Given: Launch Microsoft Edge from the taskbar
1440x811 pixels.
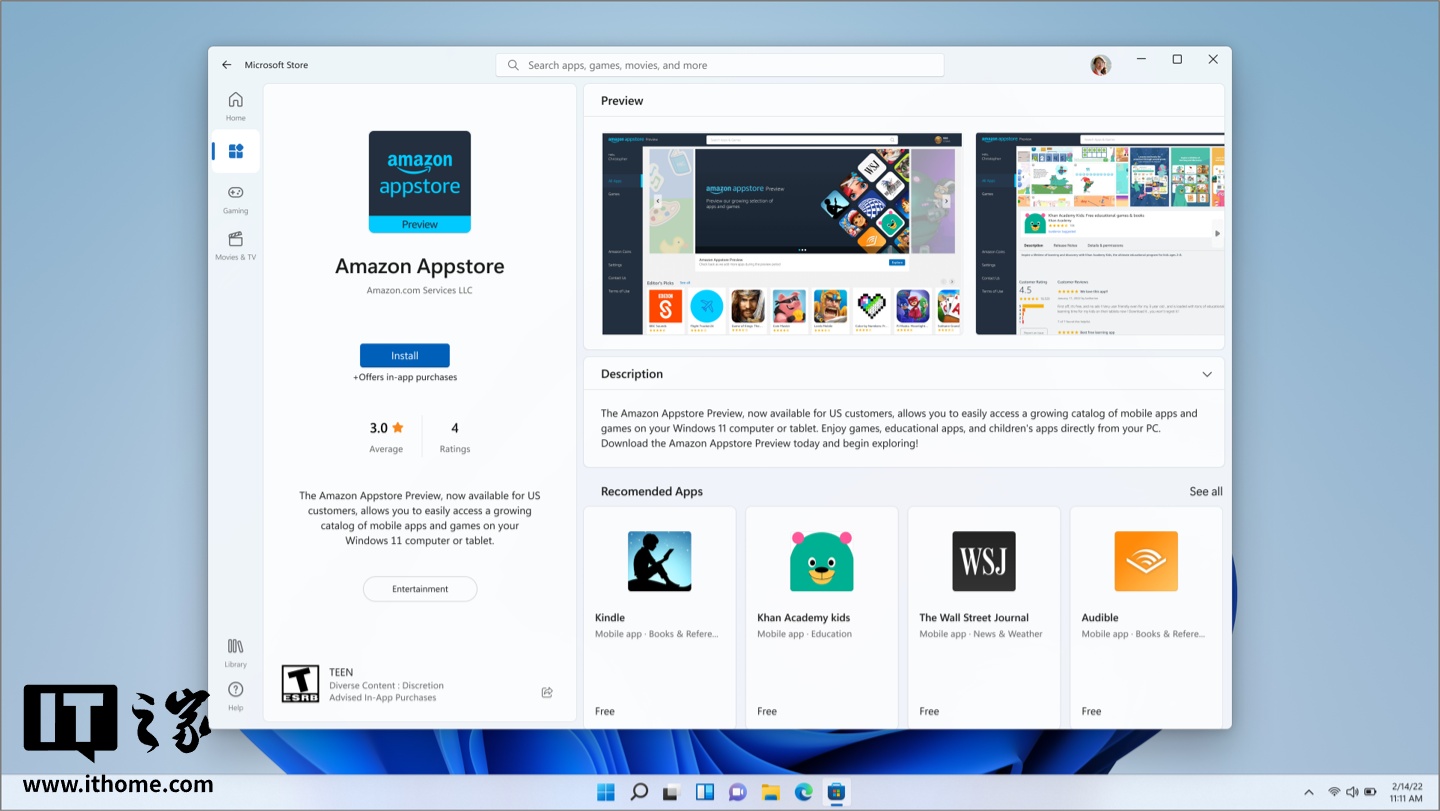Looking at the screenshot, I should pyautogui.click(x=802, y=791).
